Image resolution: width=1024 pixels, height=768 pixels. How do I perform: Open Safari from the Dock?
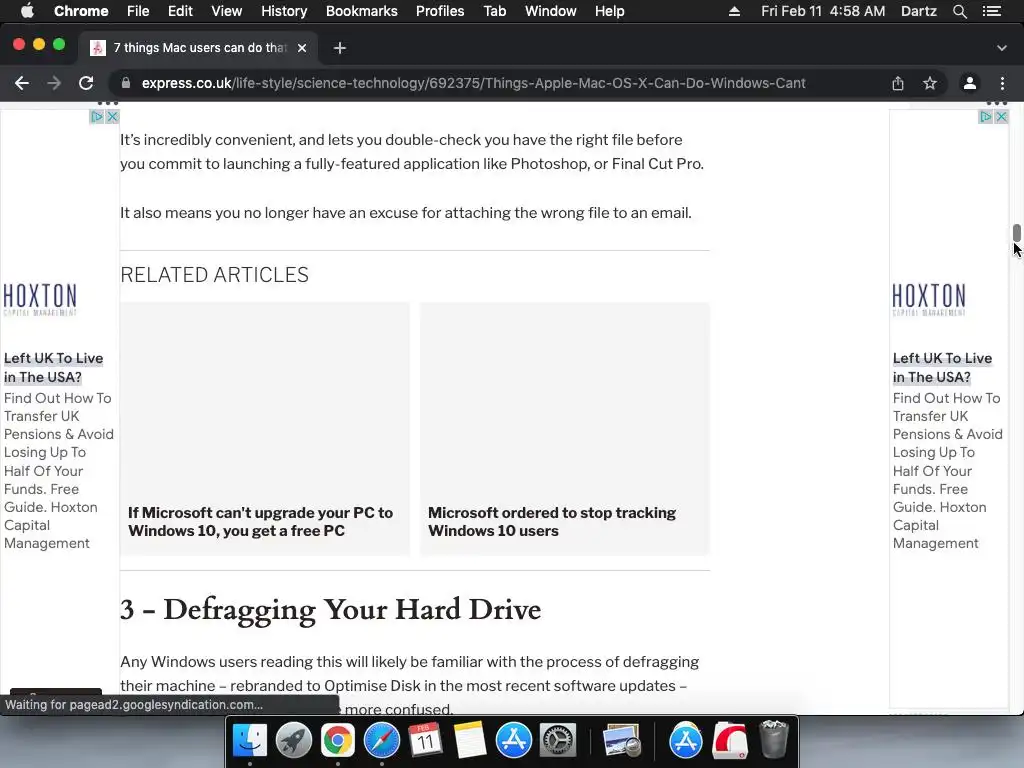click(x=381, y=741)
